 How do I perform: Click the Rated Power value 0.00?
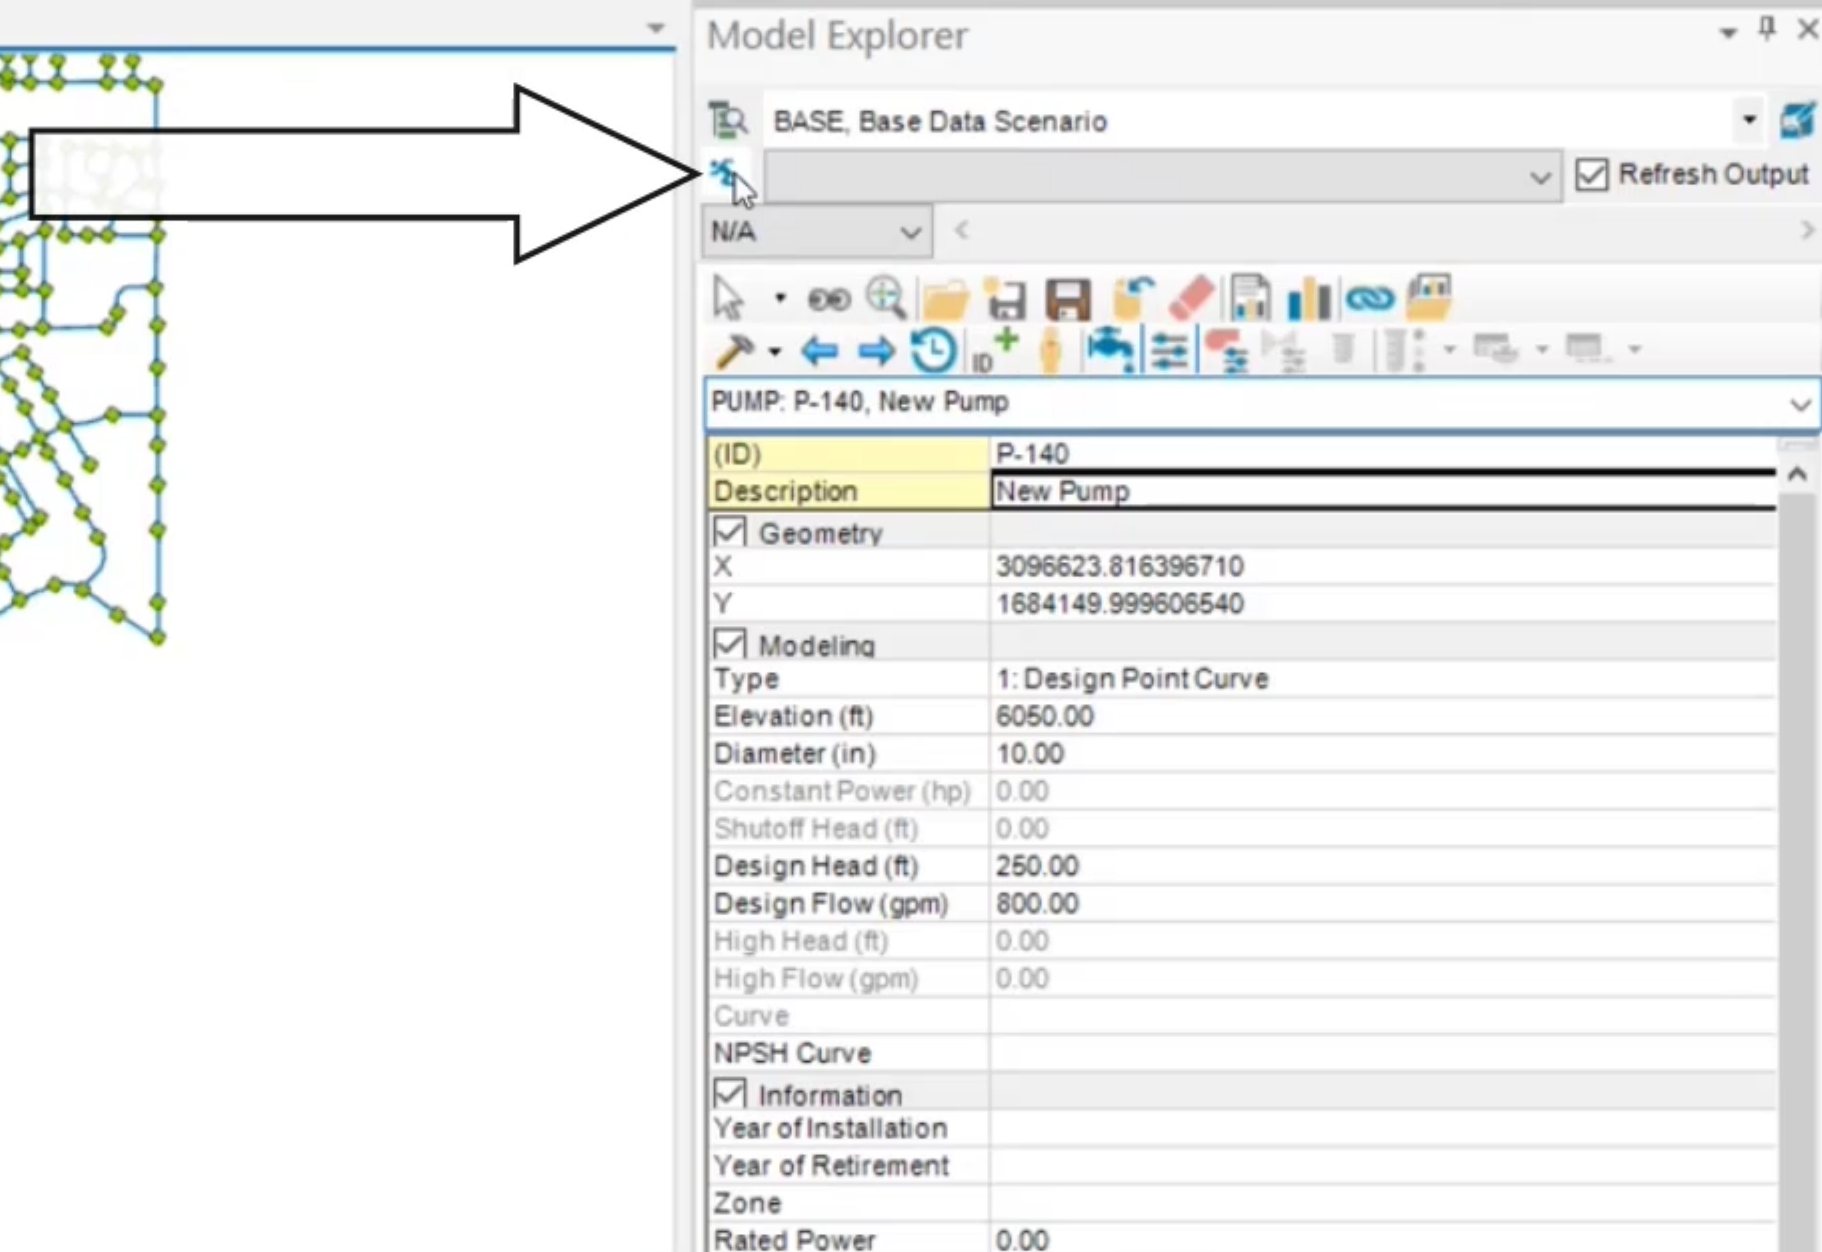point(1022,1240)
